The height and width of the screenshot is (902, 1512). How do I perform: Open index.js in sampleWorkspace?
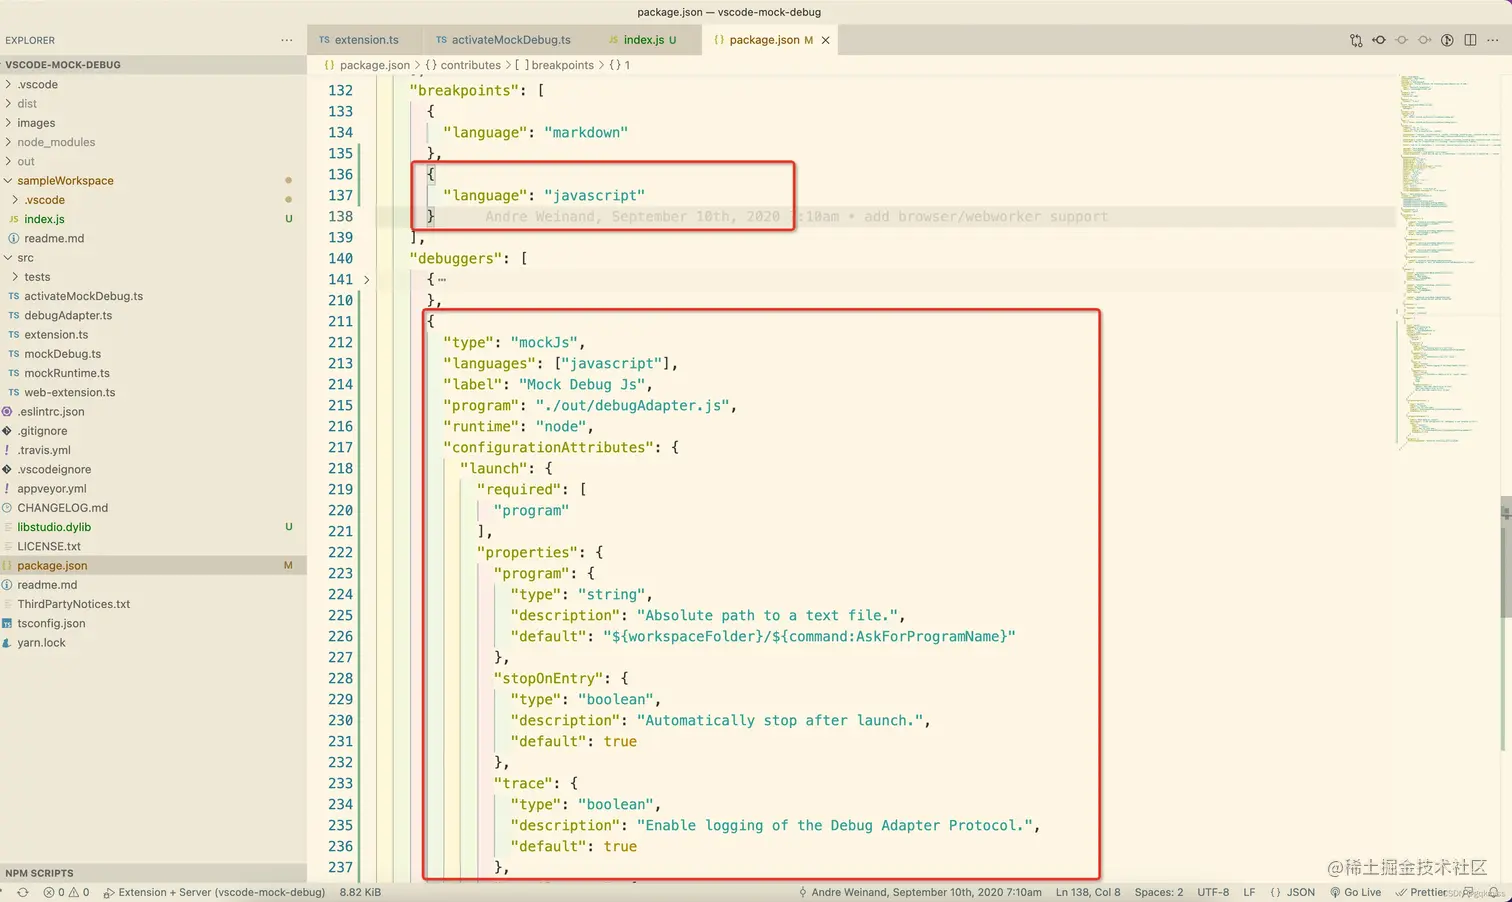click(x=153, y=219)
